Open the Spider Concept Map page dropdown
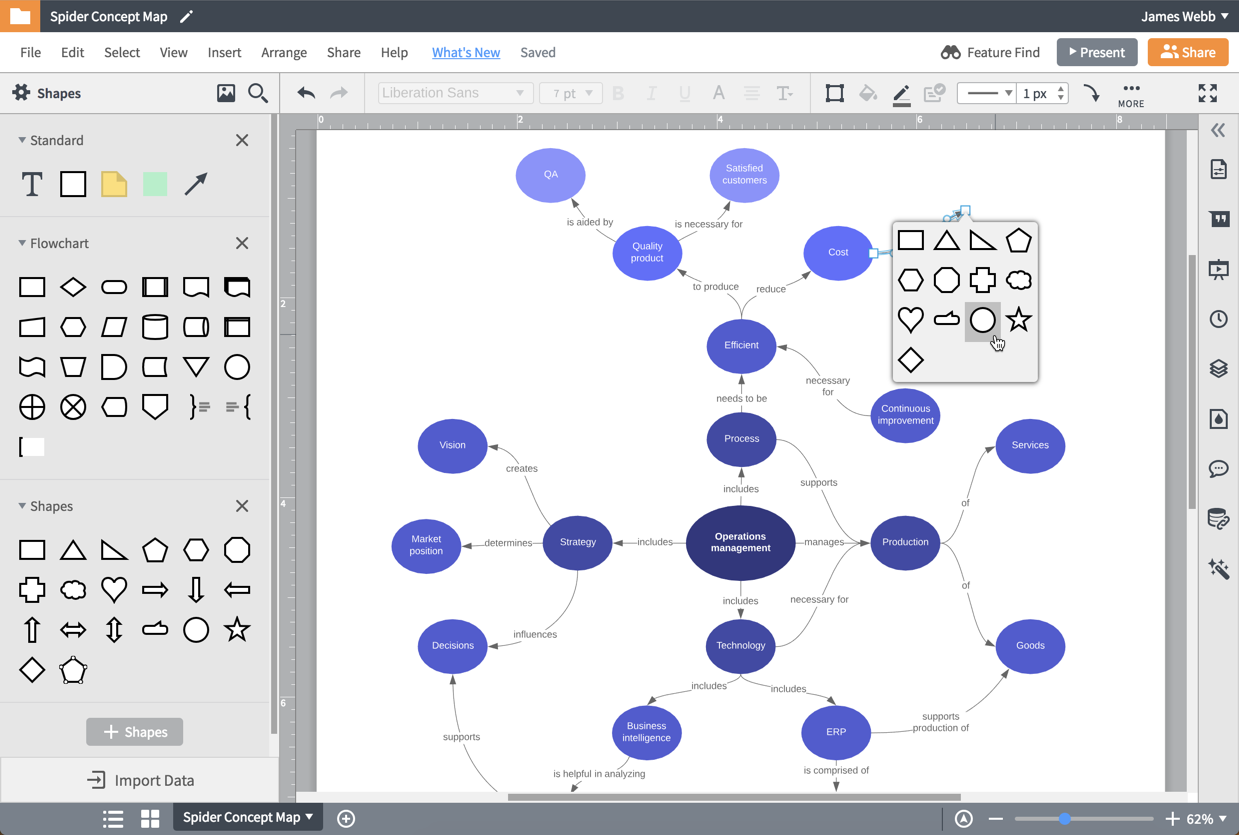The image size is (1239, 835). point(247,817)
